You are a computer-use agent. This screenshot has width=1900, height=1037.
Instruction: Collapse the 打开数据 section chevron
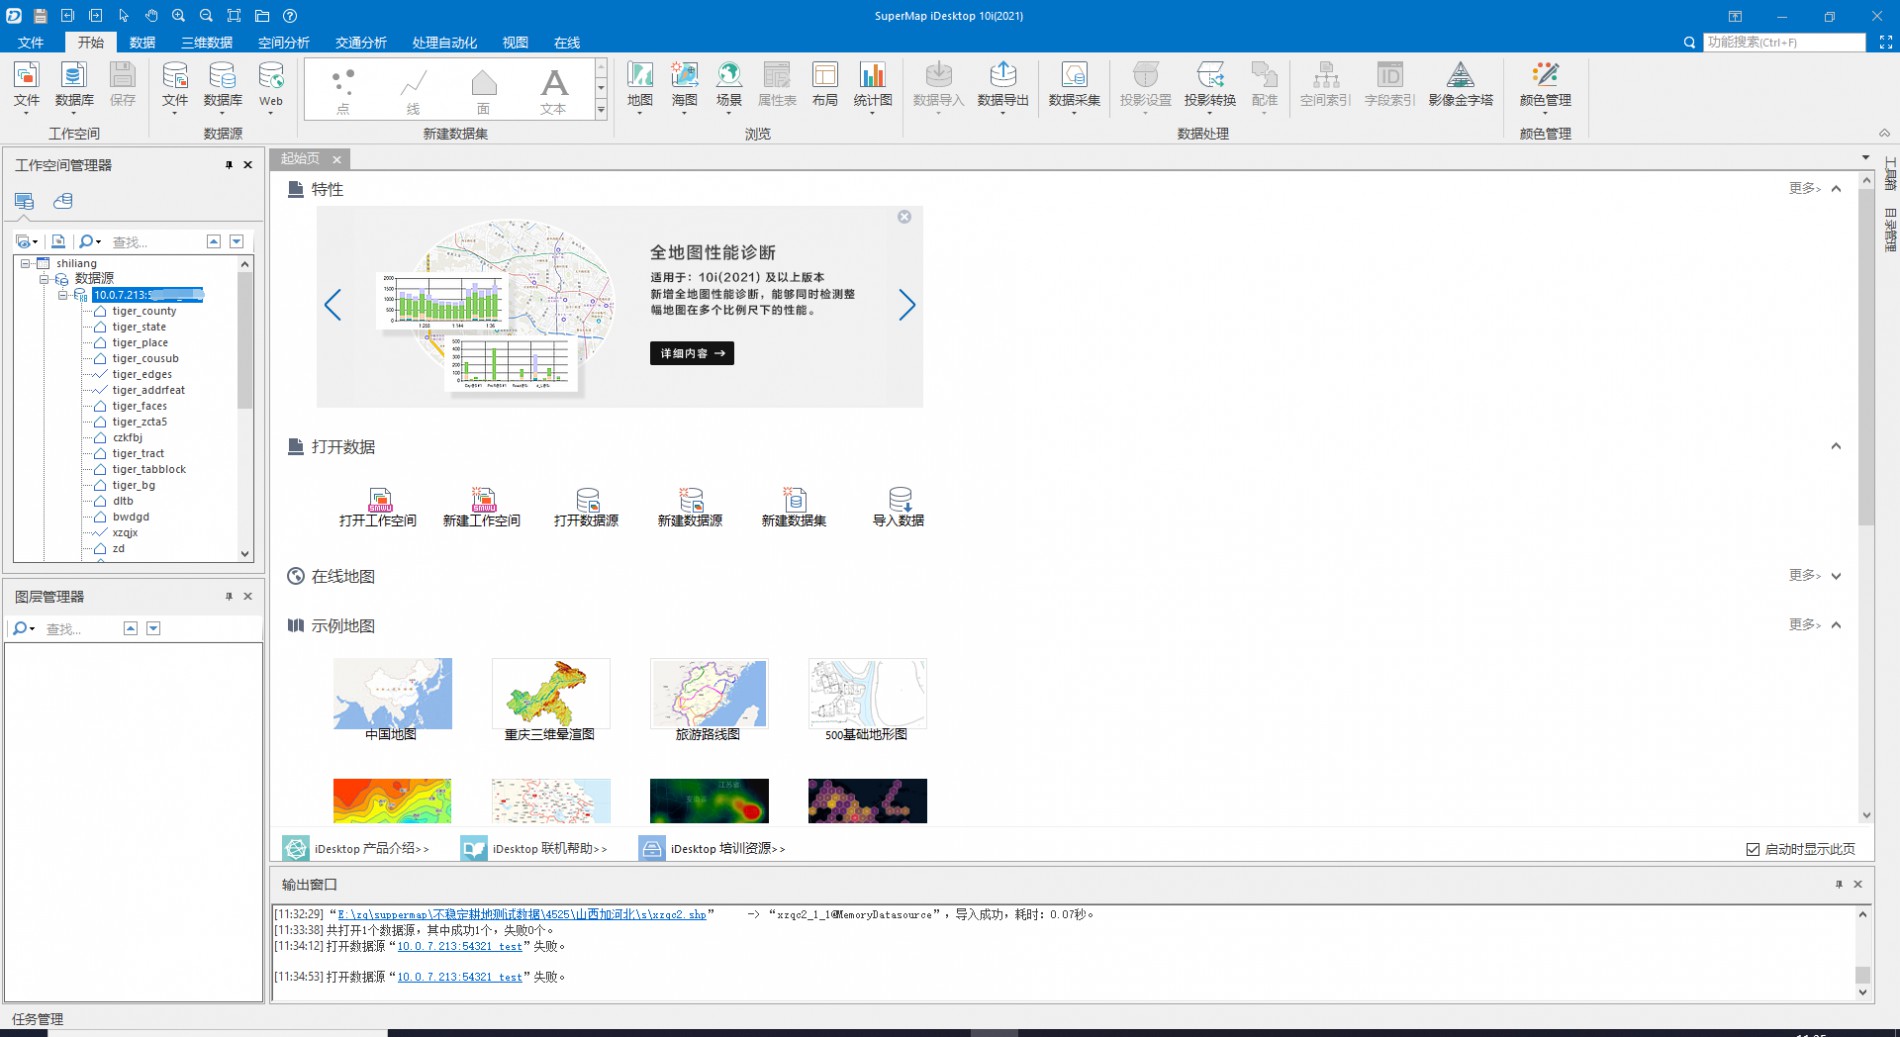[x=1836, y=446]
